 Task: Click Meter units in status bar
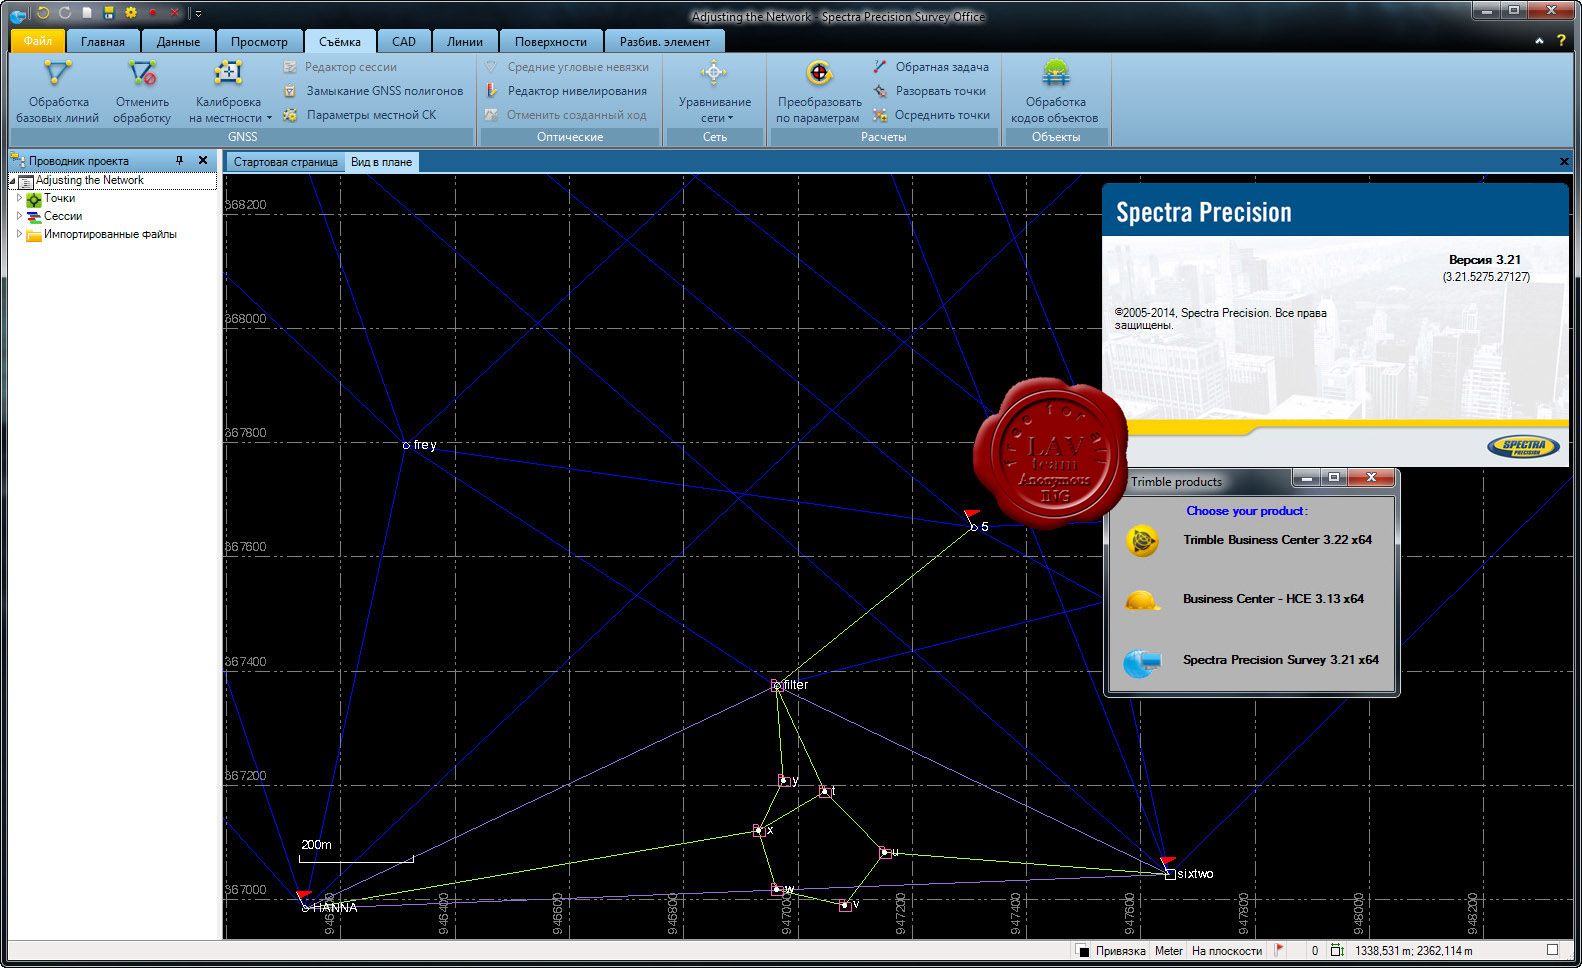pyautogui.click(x=1168, y=951)
